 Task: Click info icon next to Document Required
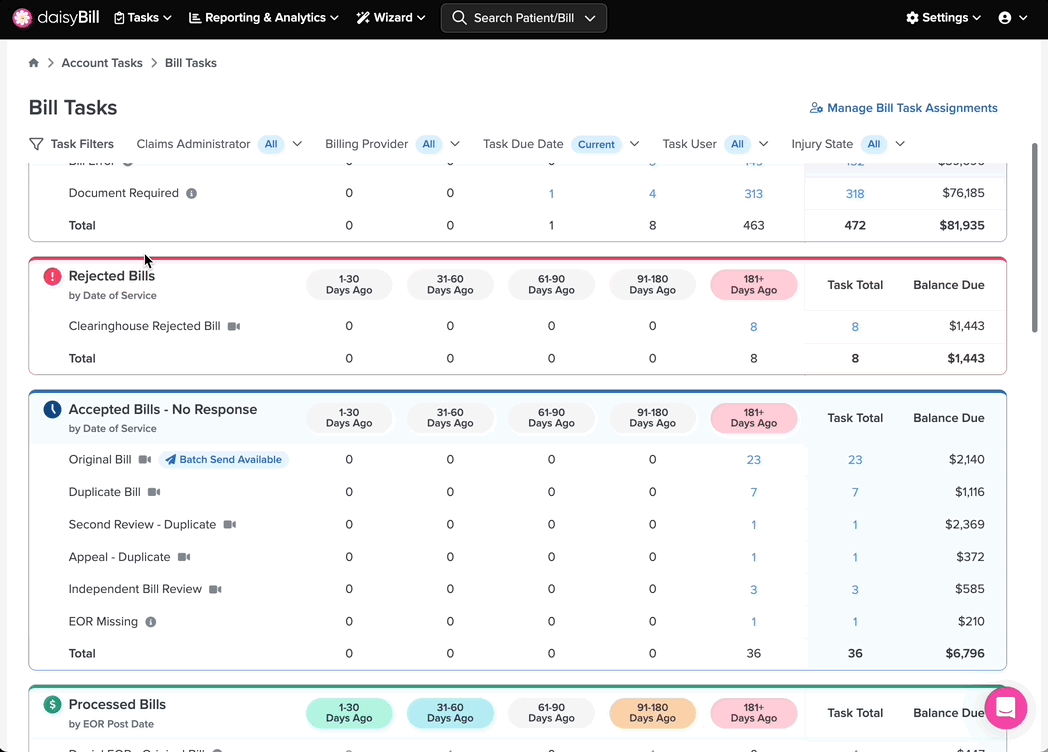191,193
